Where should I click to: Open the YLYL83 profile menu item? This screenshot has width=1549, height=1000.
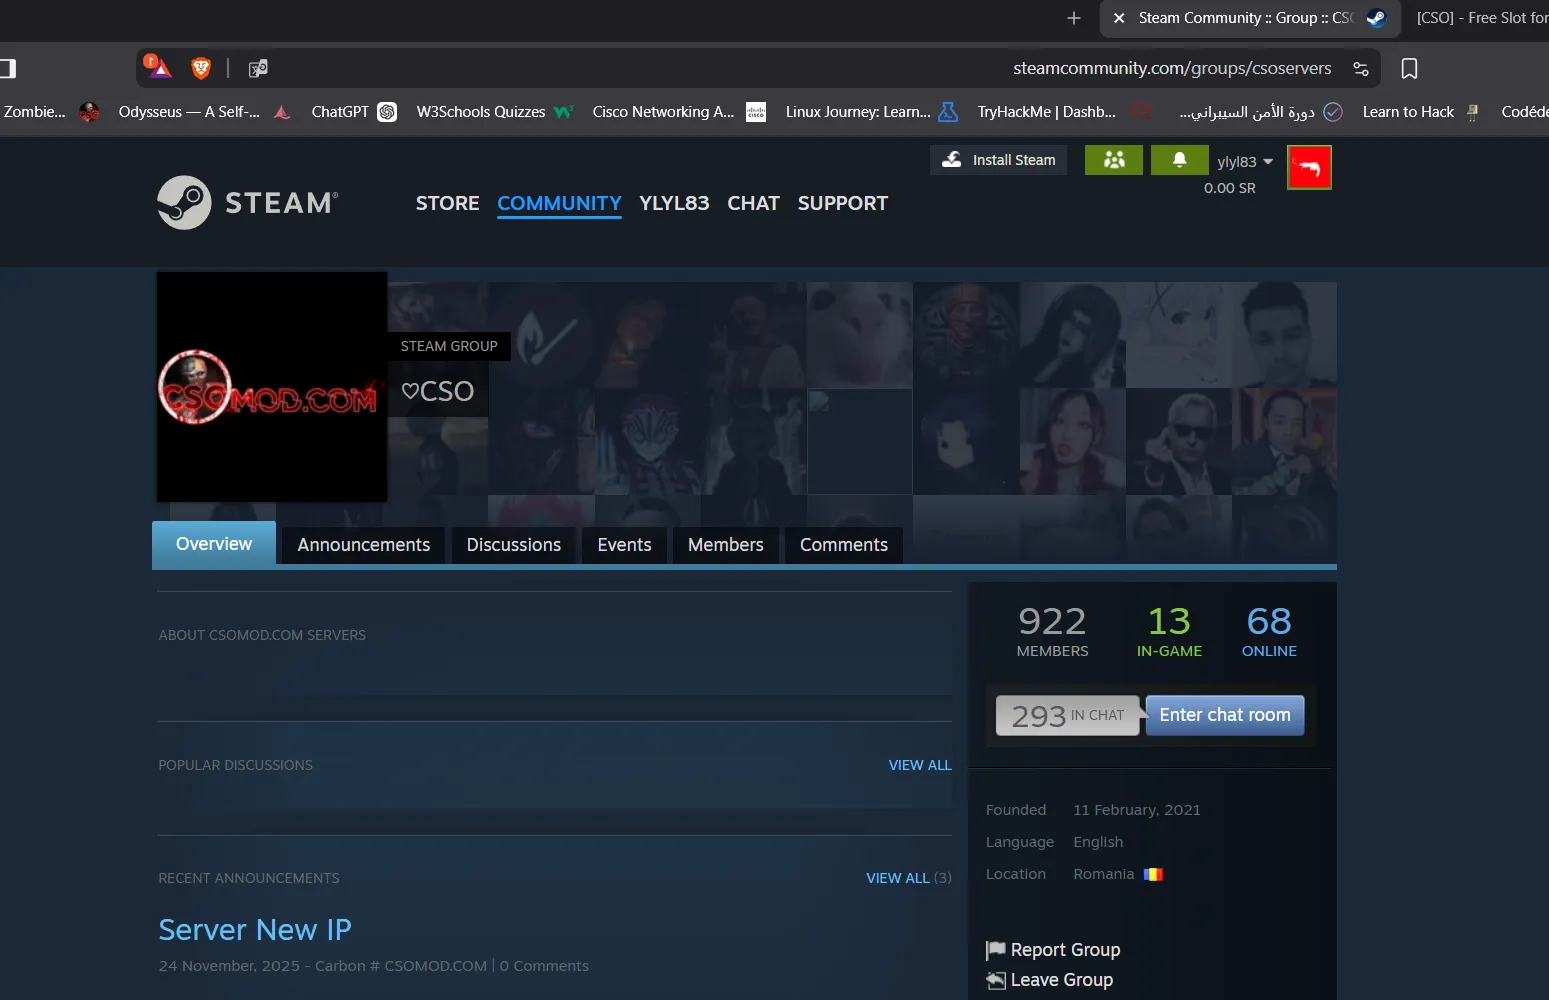point(675,203)
